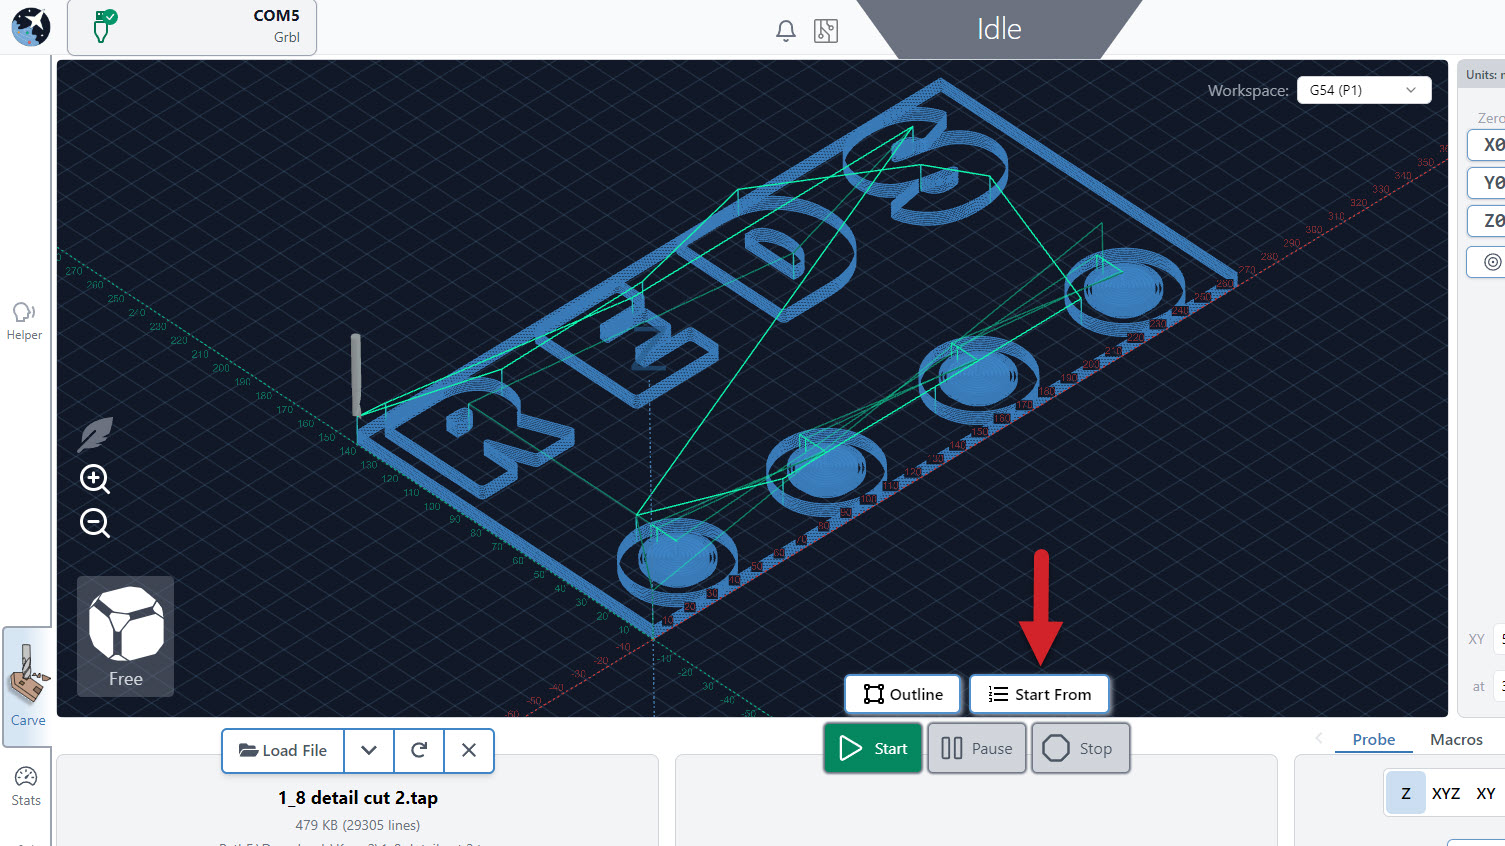Select the Macros tab
1505x846 pixels.
click(x=1456, y=740)
